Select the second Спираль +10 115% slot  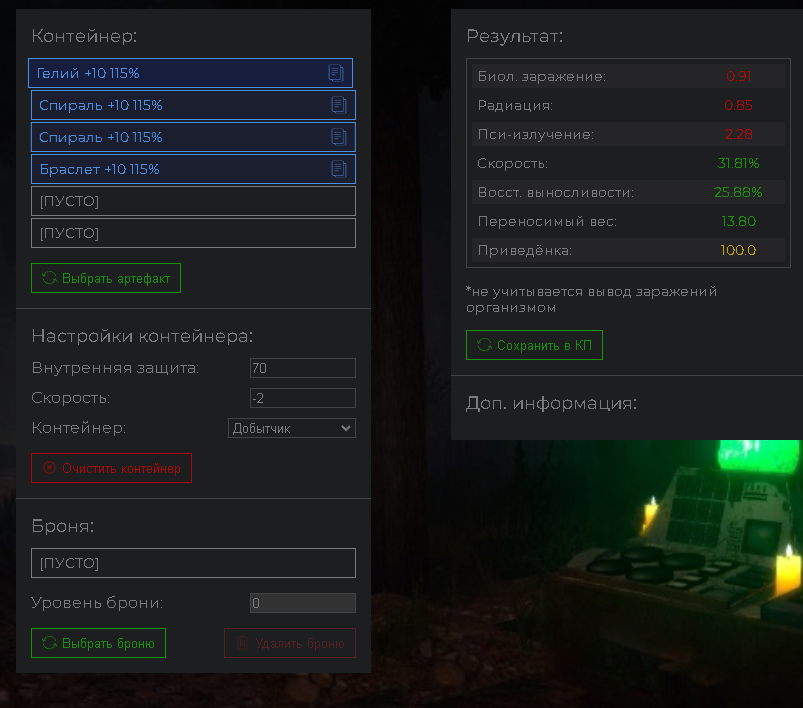(193, 137)
